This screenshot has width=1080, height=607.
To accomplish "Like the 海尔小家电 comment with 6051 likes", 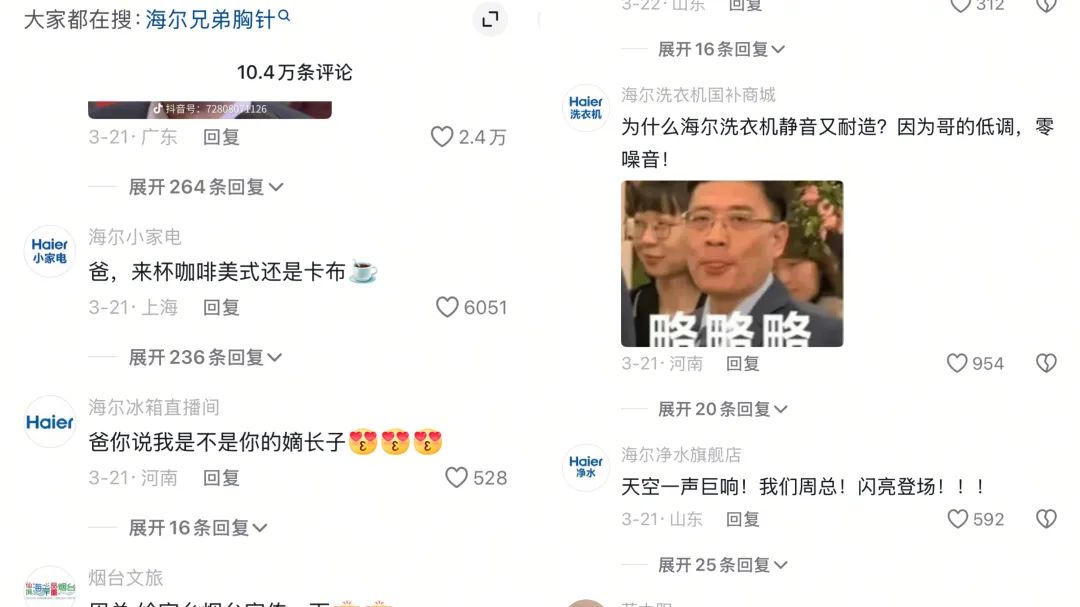I will click(447, 307).
